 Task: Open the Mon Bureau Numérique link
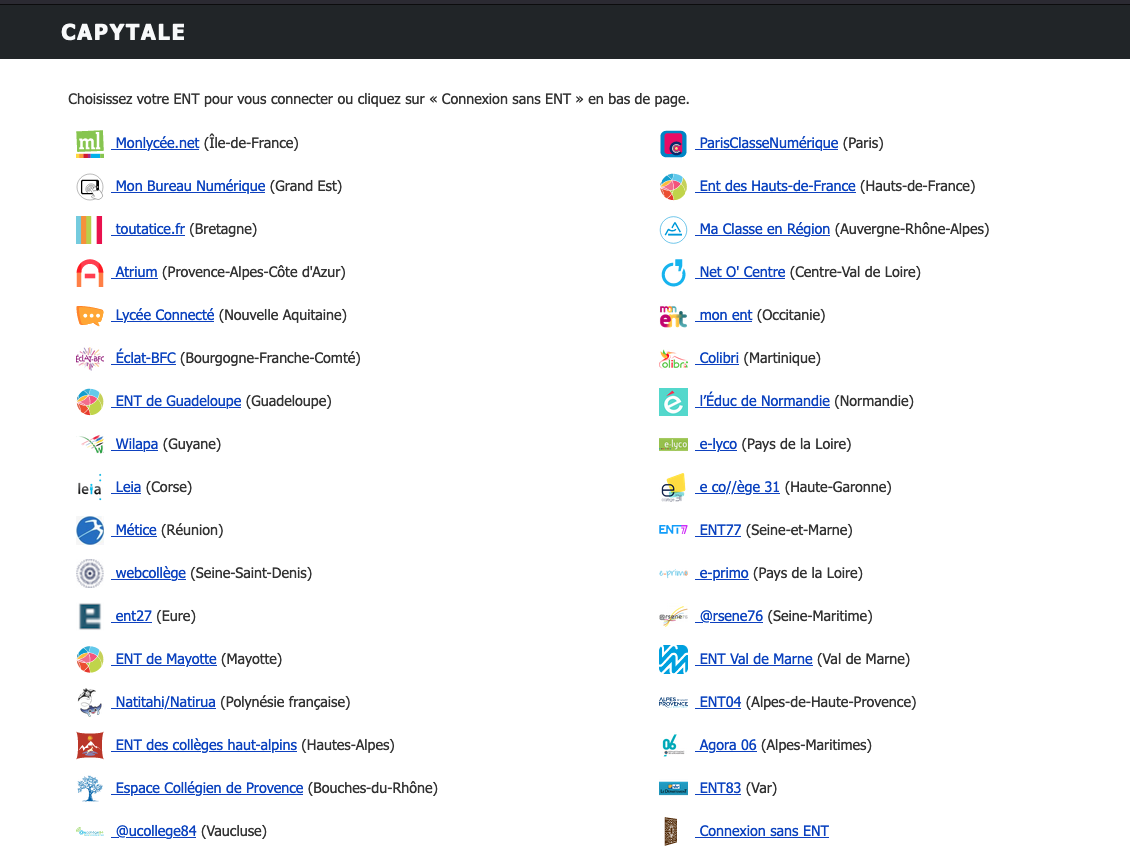click(190, 186)
